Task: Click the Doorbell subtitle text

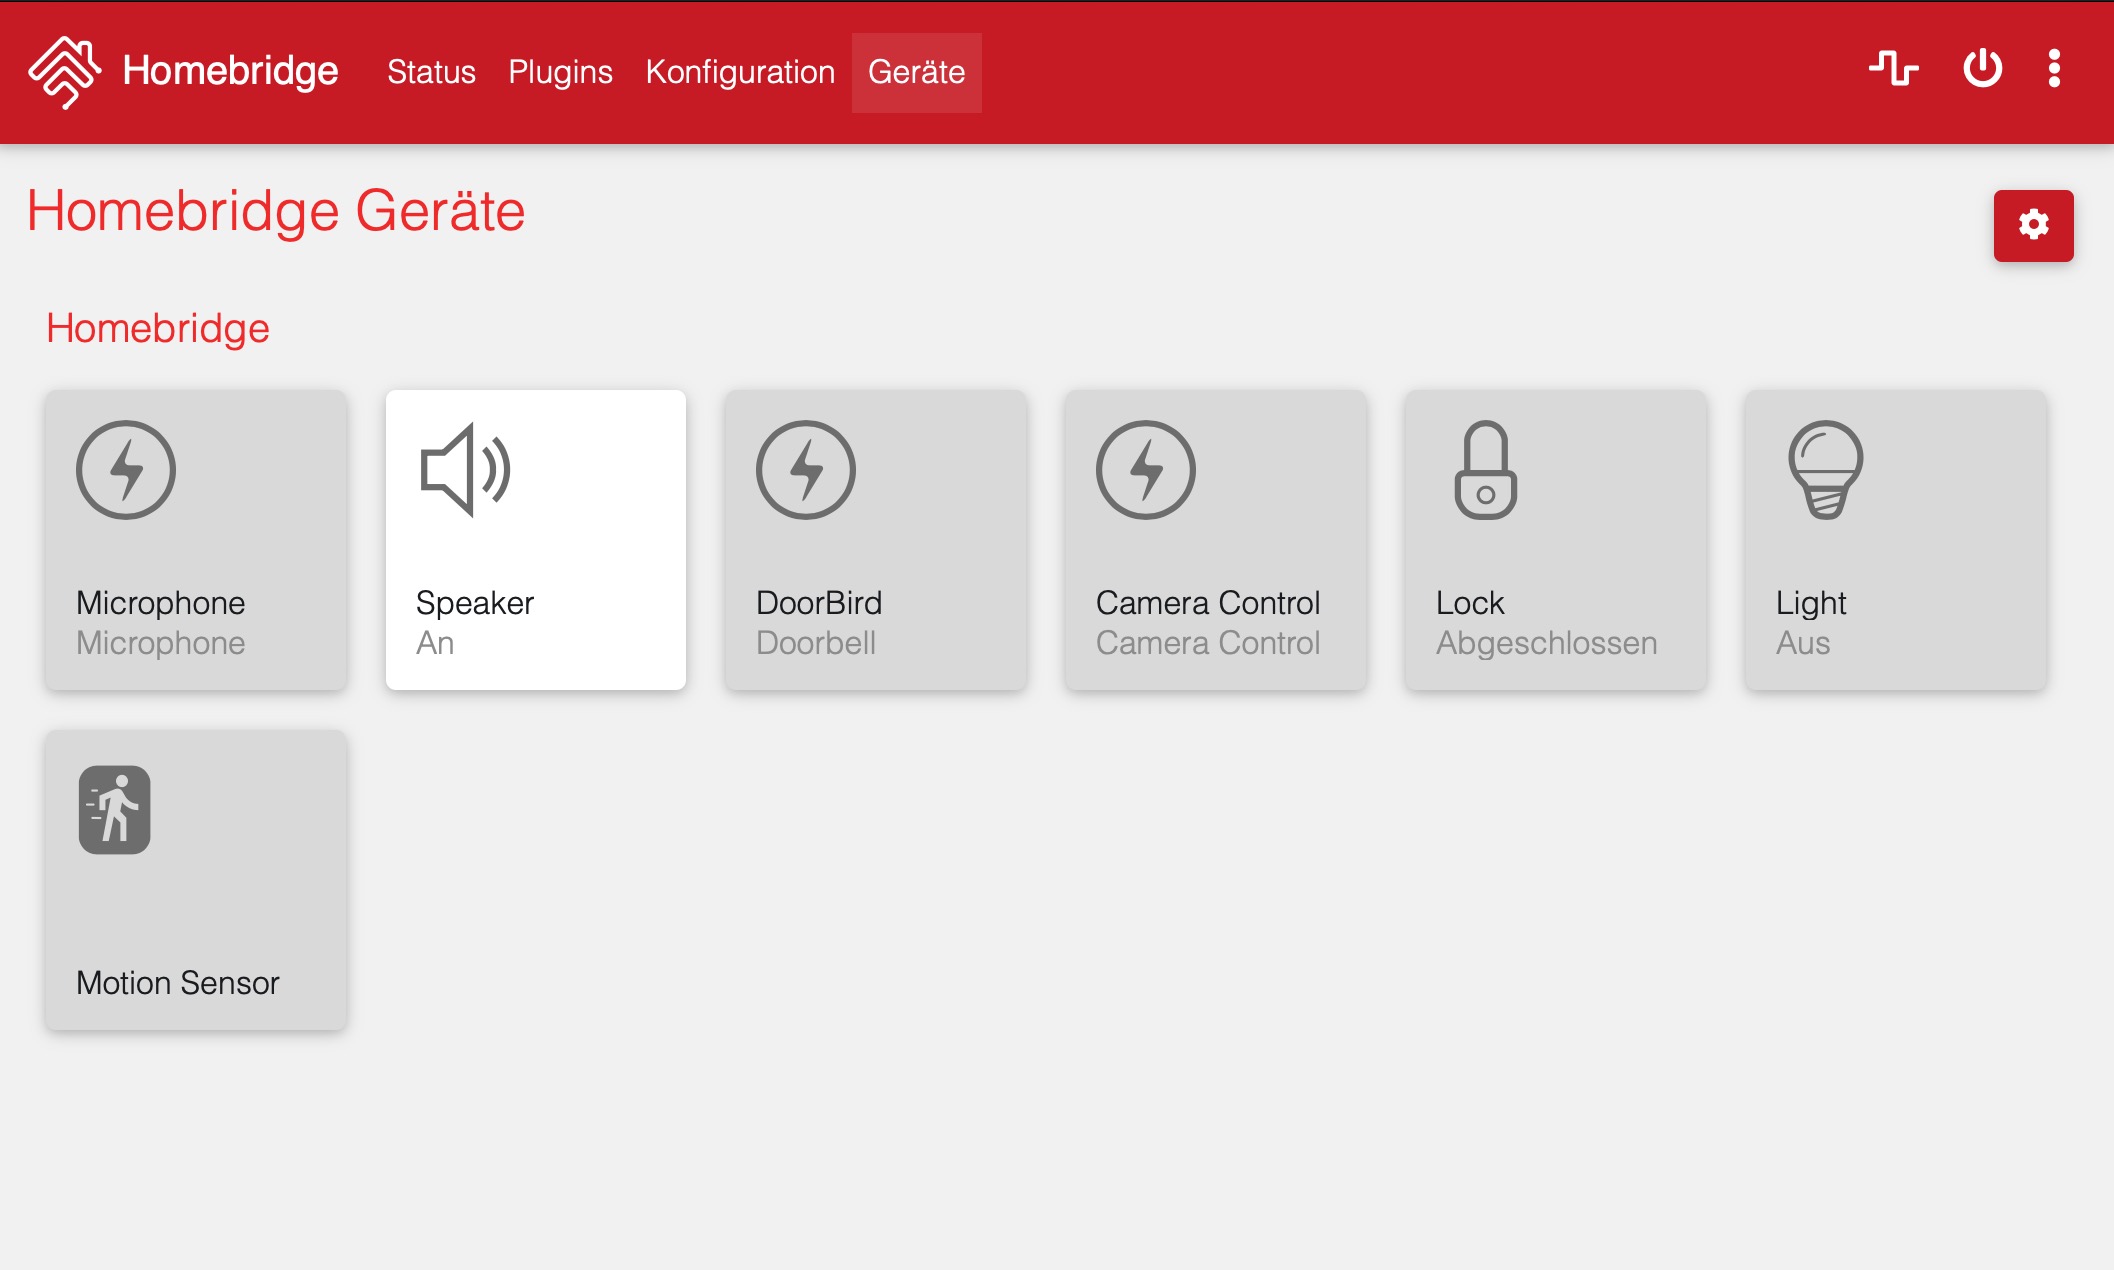Action: [816, 643]
